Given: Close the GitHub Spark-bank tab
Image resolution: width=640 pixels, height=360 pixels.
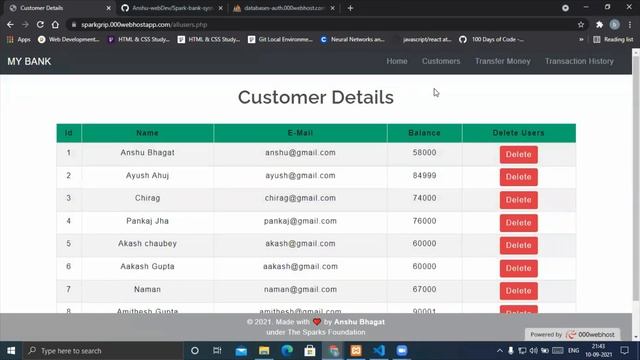Looking at the screenshot, I should (x=220, y=8).
